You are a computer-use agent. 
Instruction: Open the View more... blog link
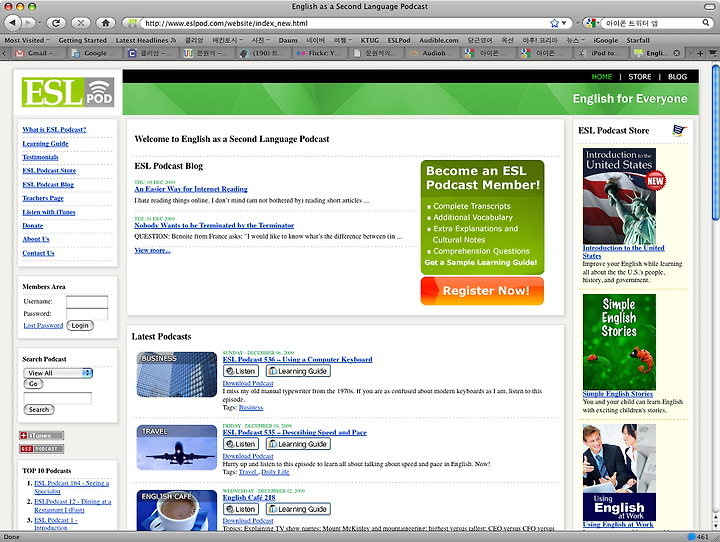click(152, 250)
